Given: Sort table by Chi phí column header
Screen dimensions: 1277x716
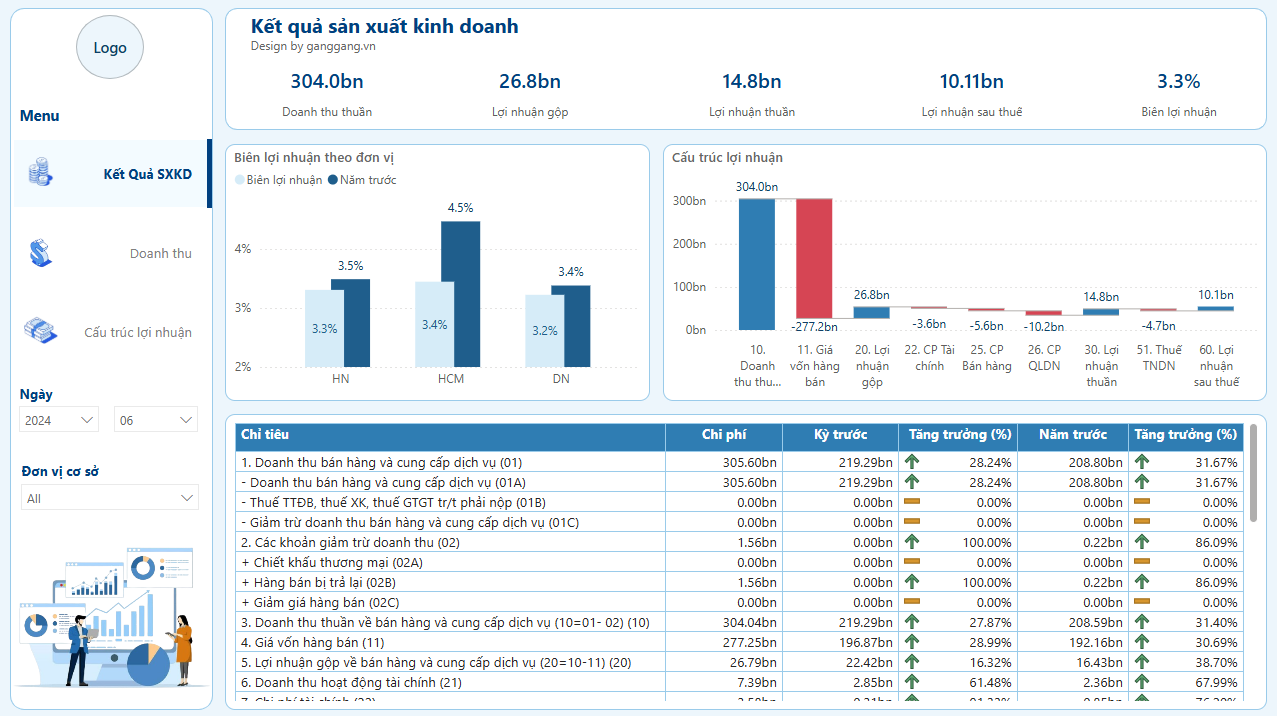Looking at the screenshot, I should click(724, 435).
